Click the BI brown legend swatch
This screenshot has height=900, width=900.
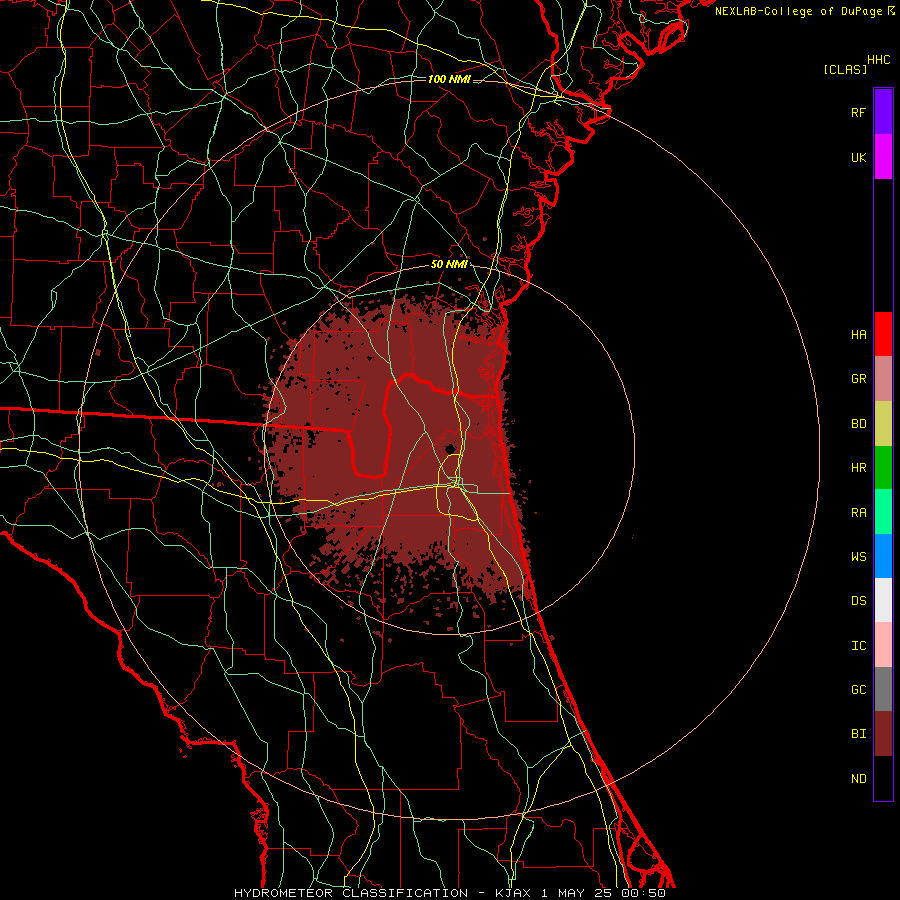point(883,734)
